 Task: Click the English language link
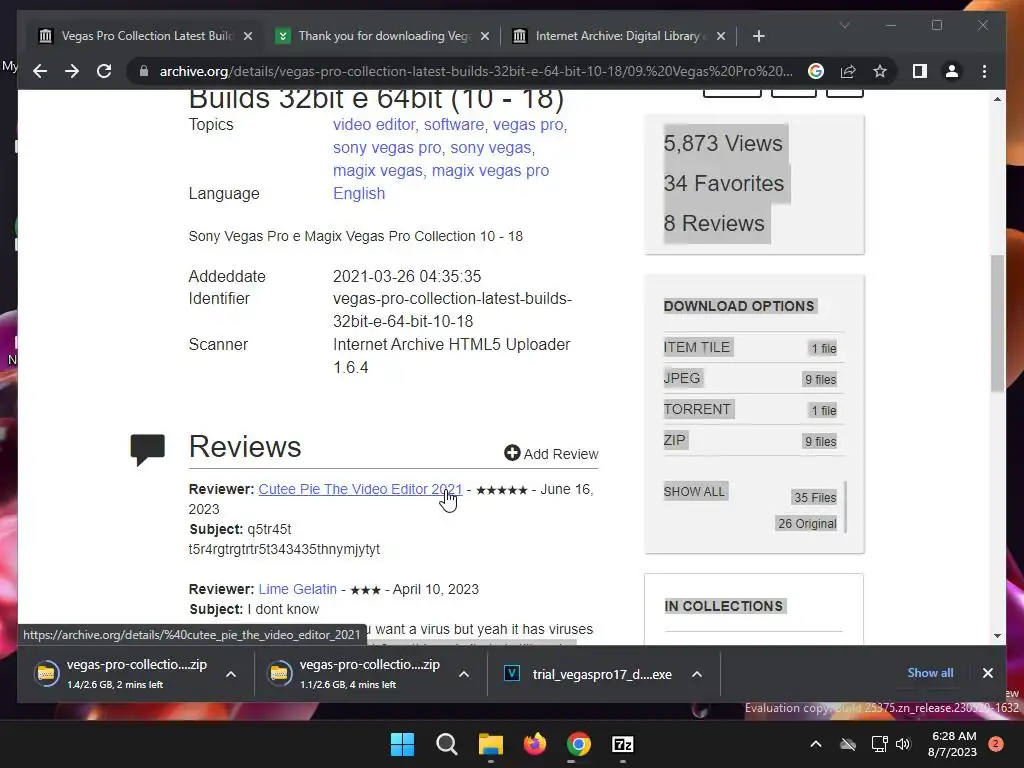coord(359,193)
